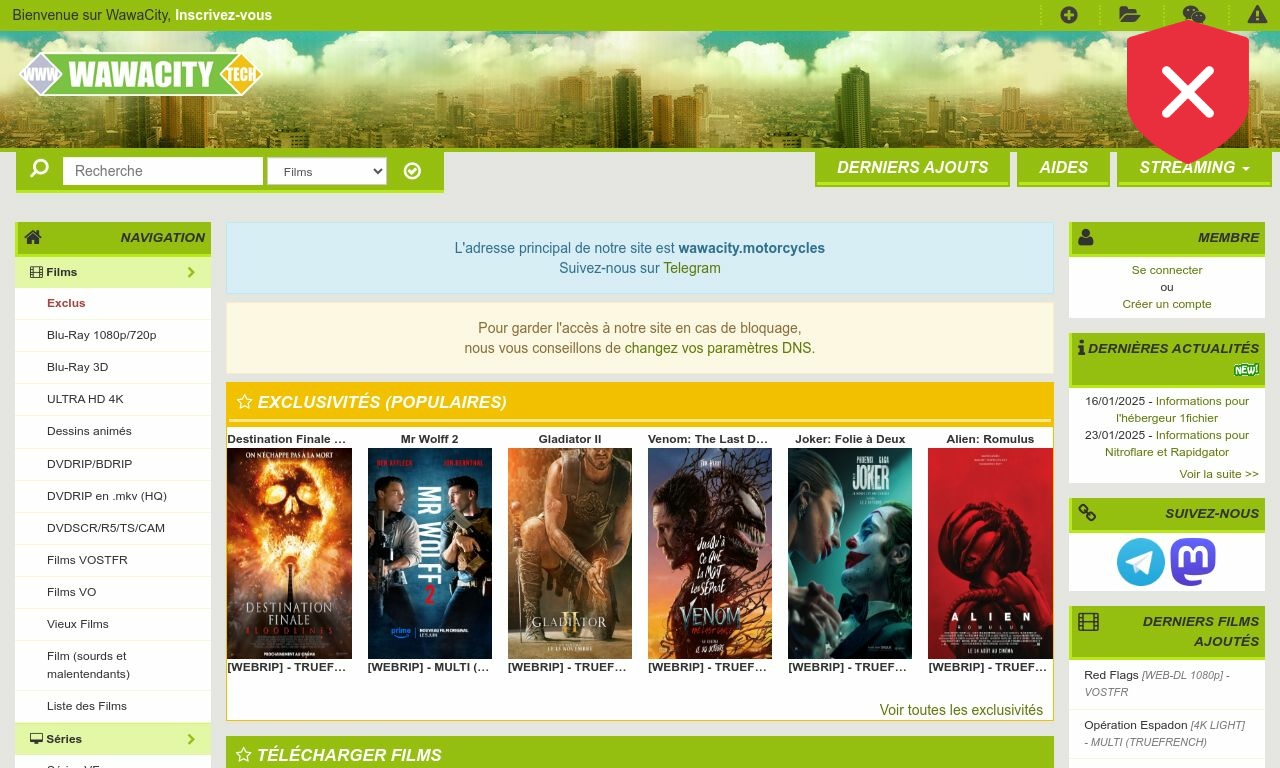Select Dessins animés category
1280x768 pixels.
pyautogui.click(x=89, y=431)
